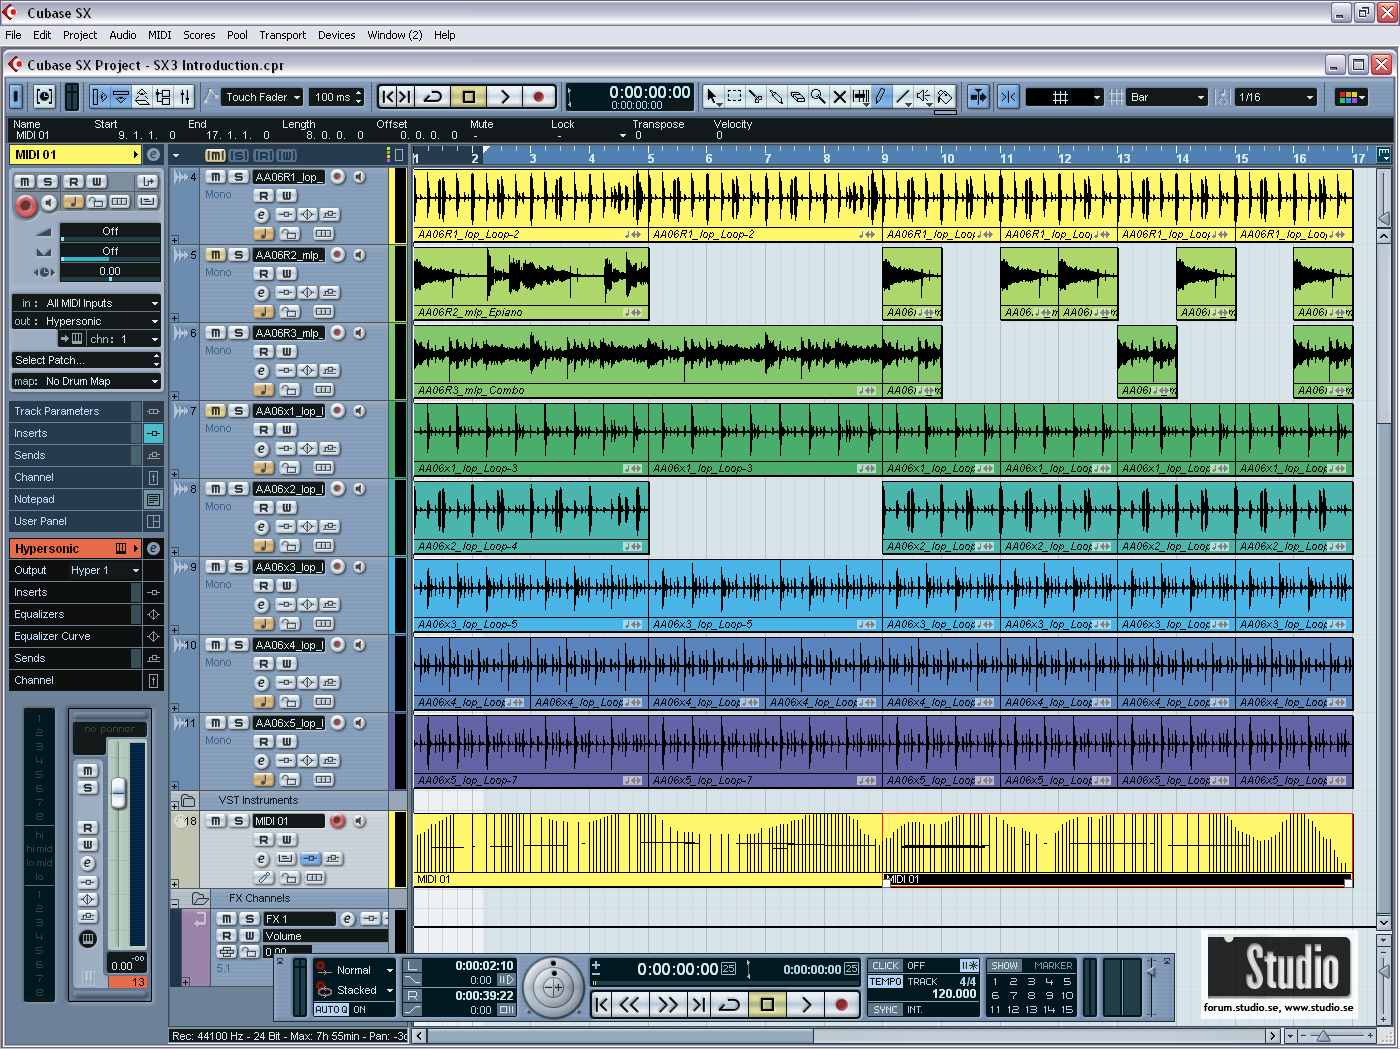Select the Play speaker tool
This screenshot has height=1050, width=1400.
(924, 97)
